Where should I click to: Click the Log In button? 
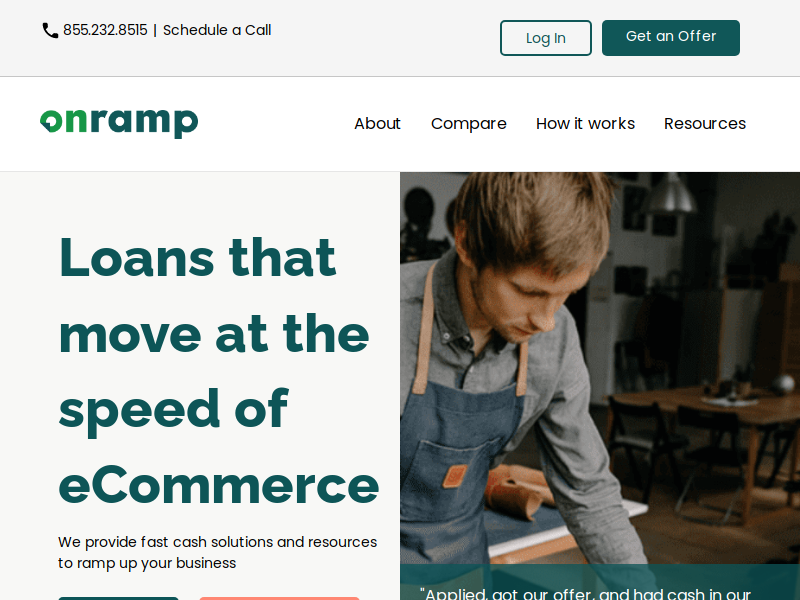(546, 38)
